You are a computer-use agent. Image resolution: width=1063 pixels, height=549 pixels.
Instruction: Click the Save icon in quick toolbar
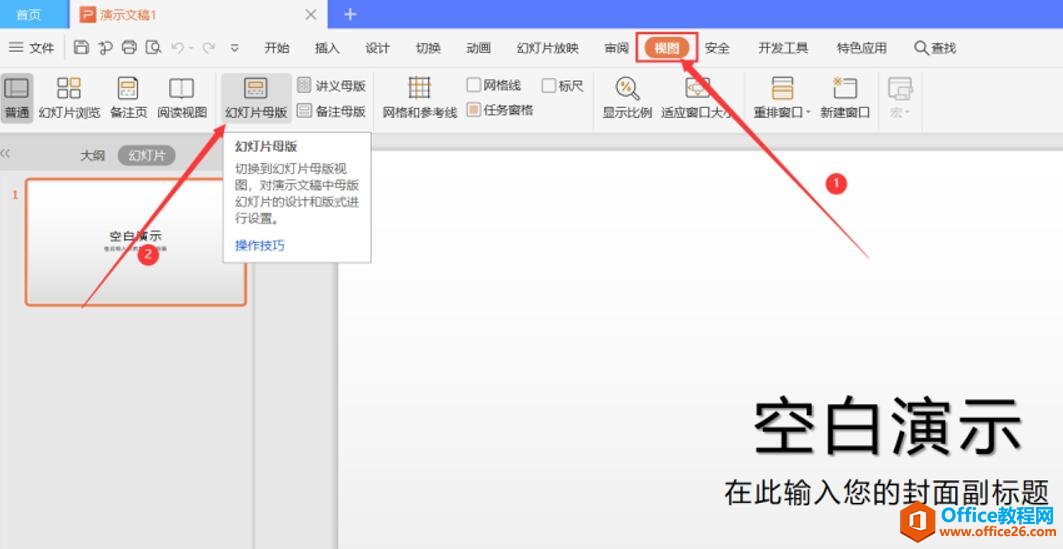(x=81, y=47)
